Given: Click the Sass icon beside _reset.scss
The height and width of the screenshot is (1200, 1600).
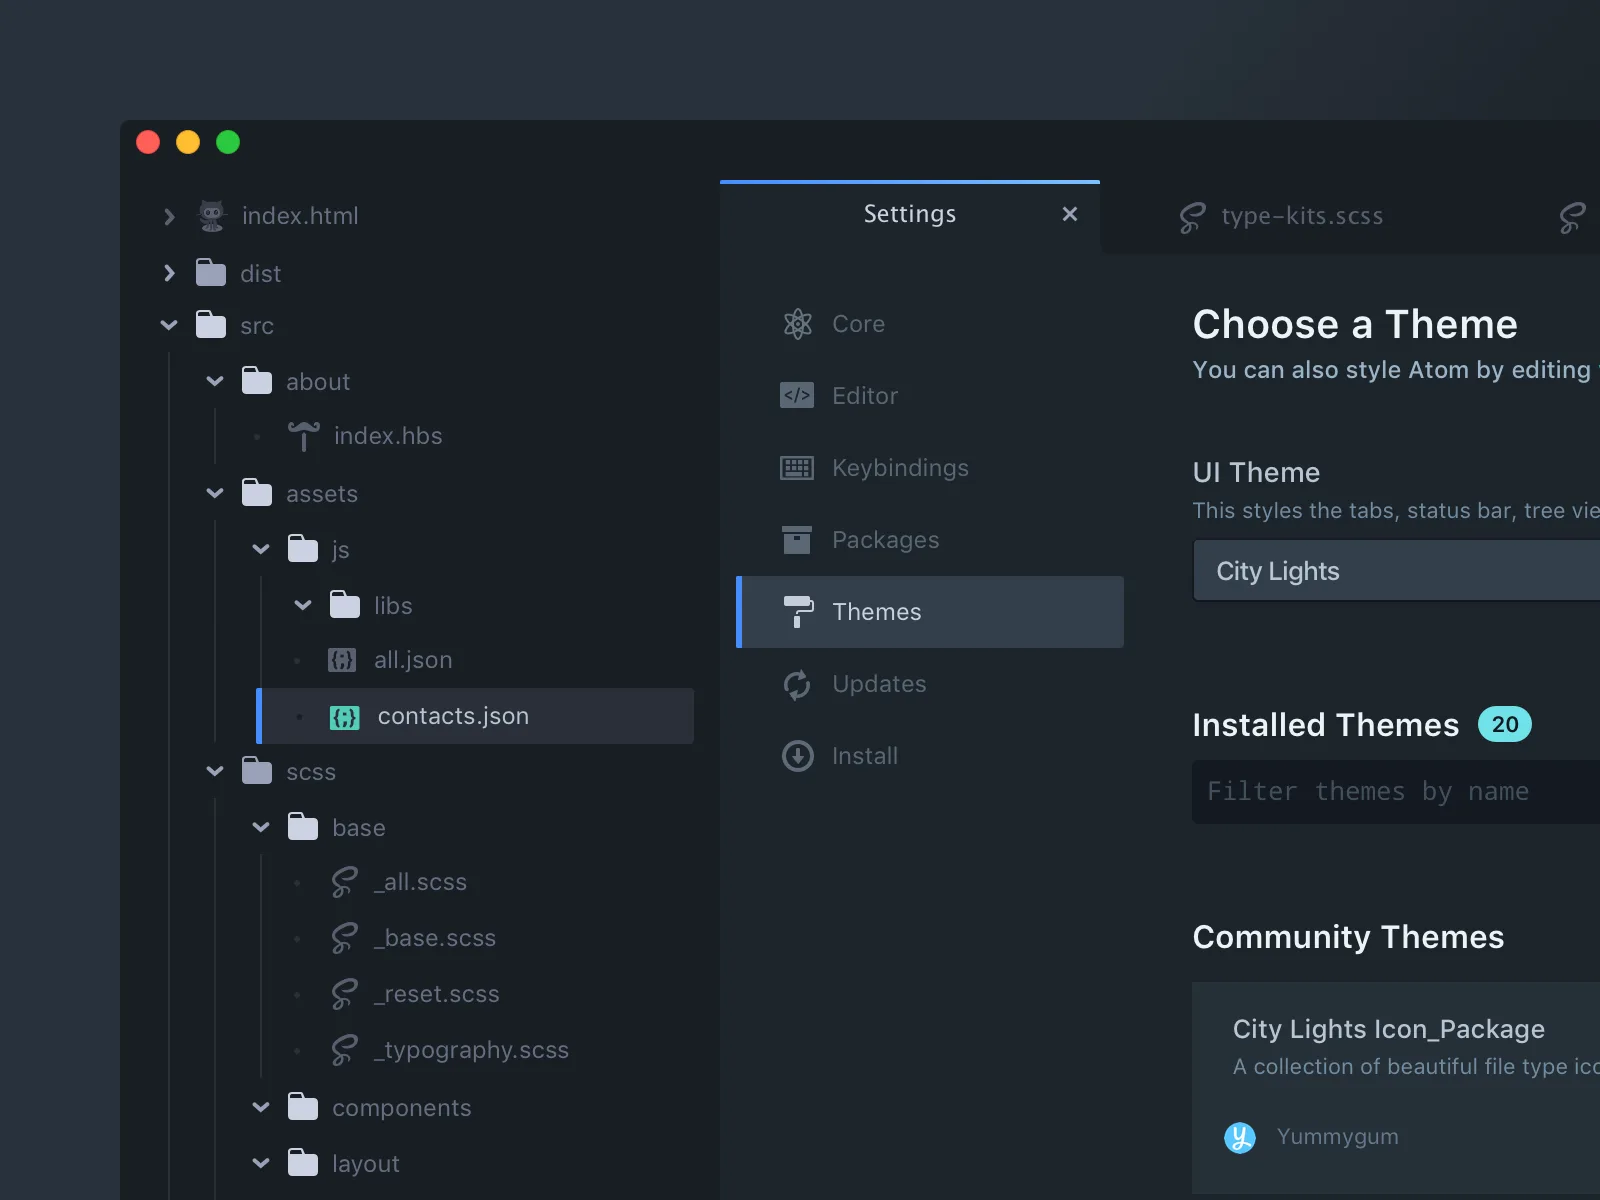Looking at the screenshot, I should point(344,994).
